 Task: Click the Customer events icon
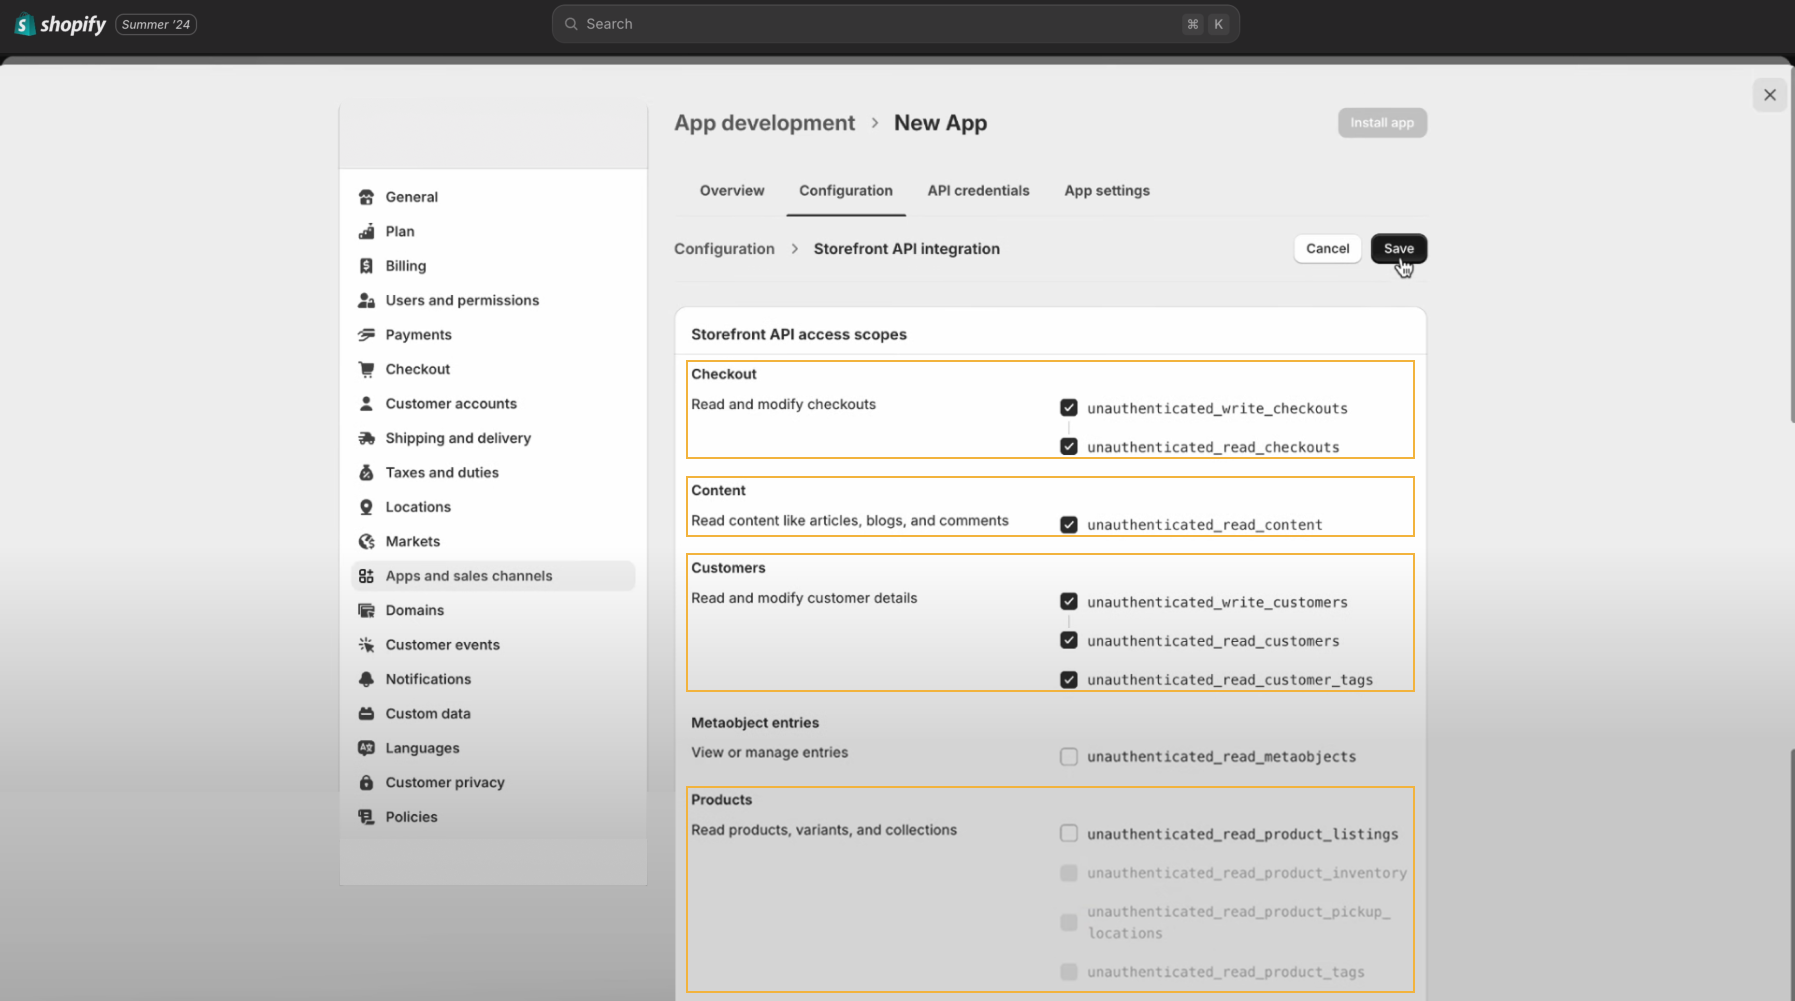pyautogui.click(x=366, y=645)
